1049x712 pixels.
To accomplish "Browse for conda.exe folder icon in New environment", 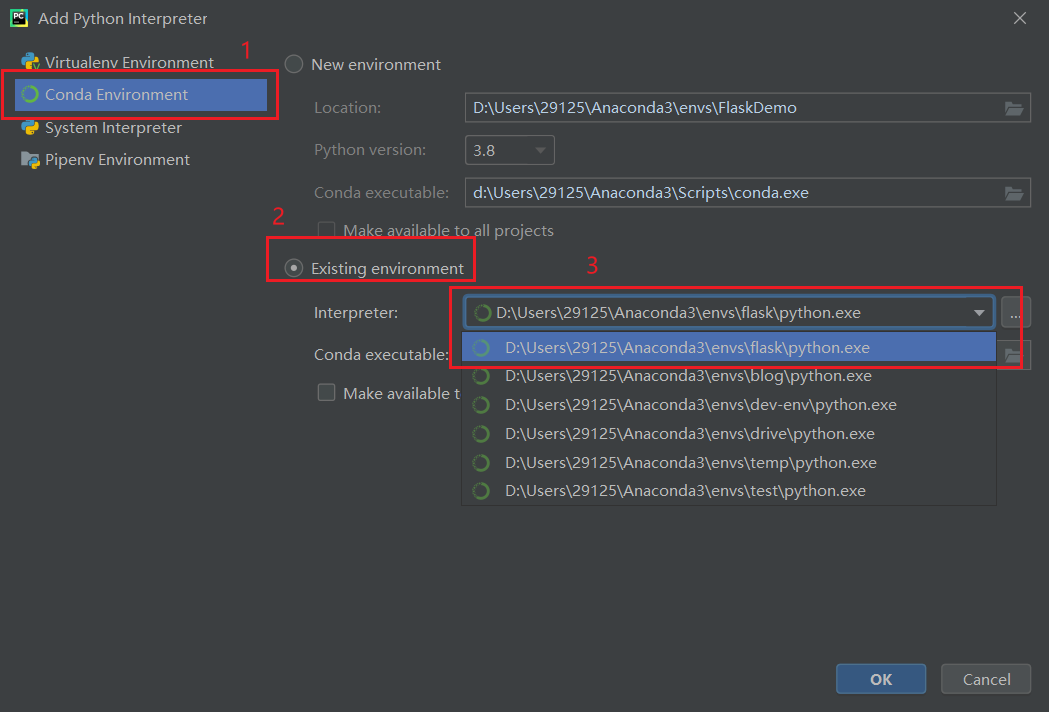I will [1014, 193].
